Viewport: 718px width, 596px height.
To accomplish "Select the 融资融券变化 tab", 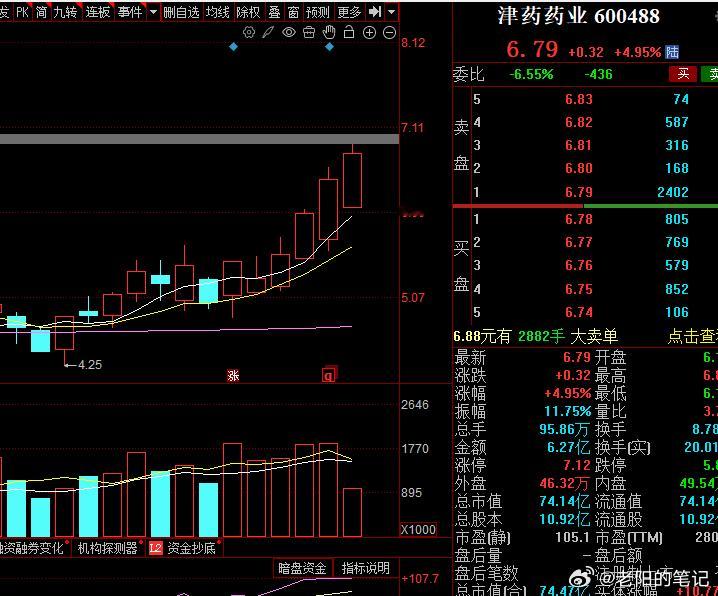I will [x=32, y=548].
